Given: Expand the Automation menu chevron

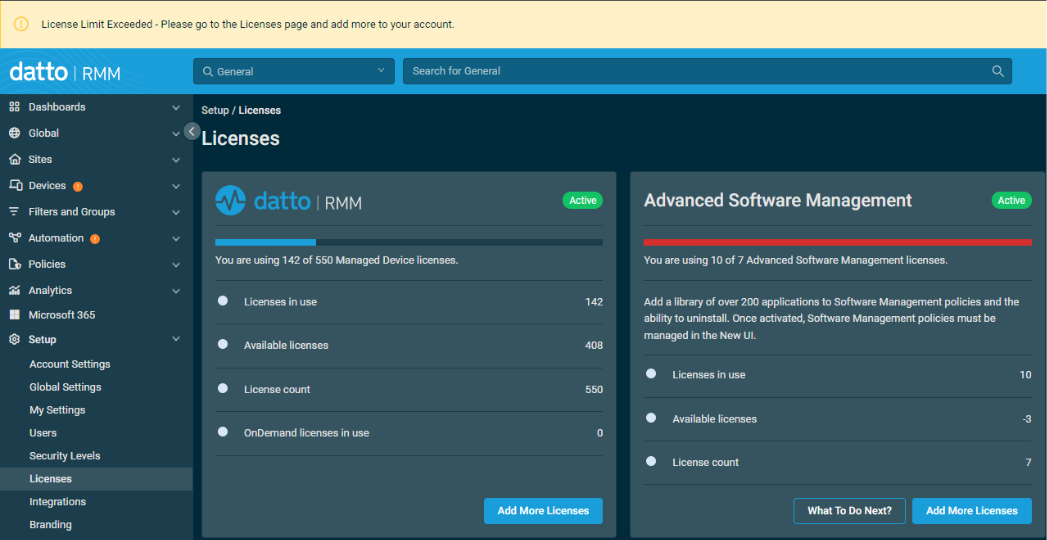Looking at the screenshot, I should tap(176, 238).
